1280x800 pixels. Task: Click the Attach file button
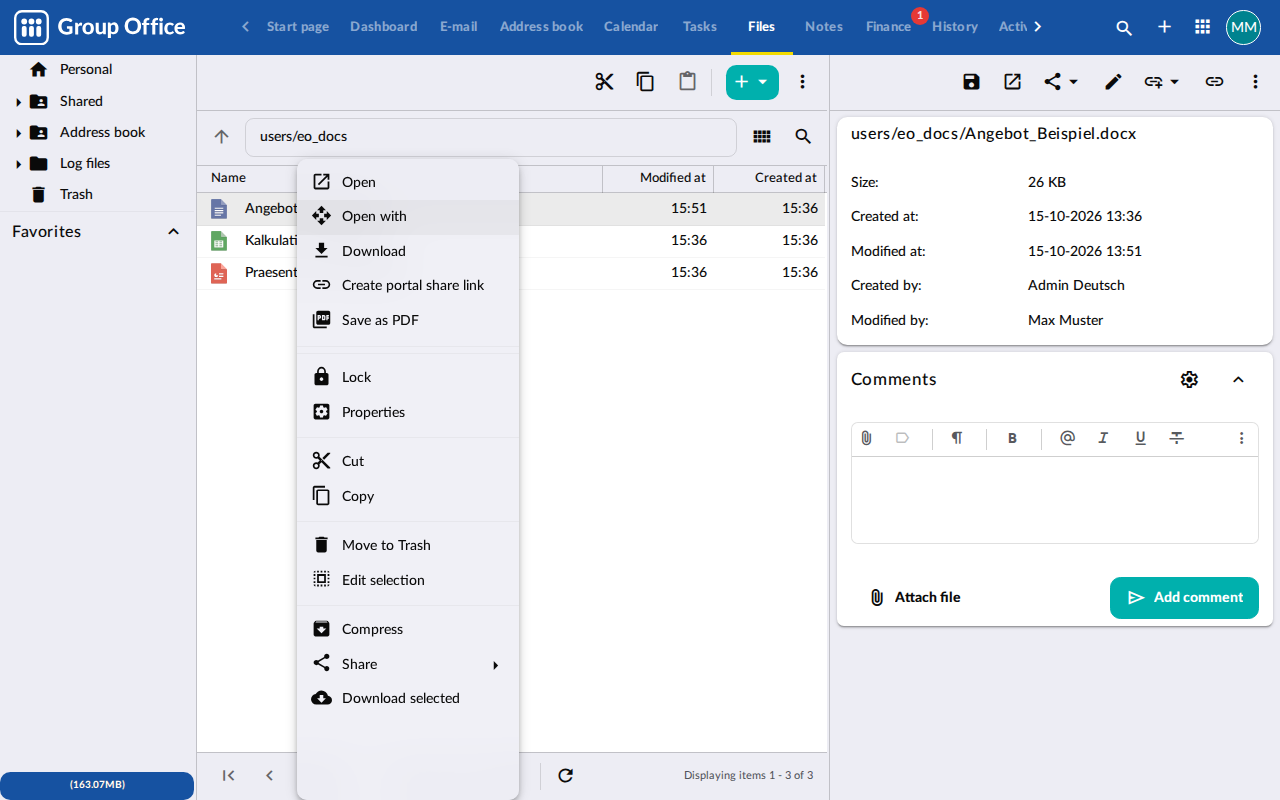point(915,598)
